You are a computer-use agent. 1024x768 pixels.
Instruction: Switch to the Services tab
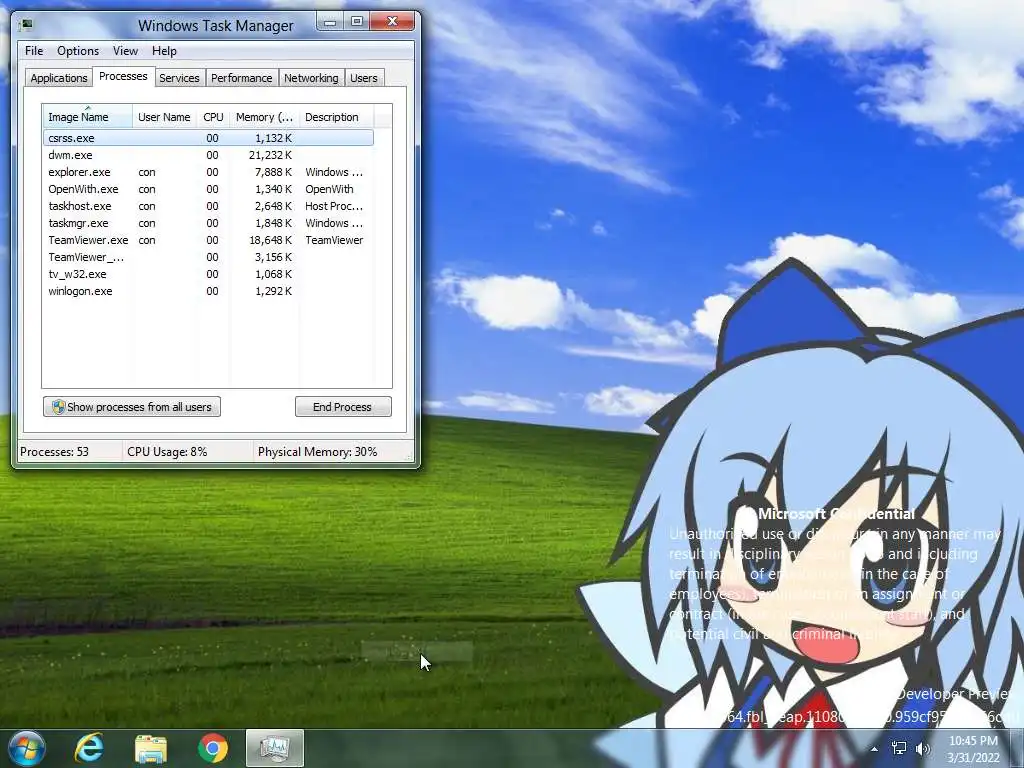pyautogui.click(x=179, y=78)
